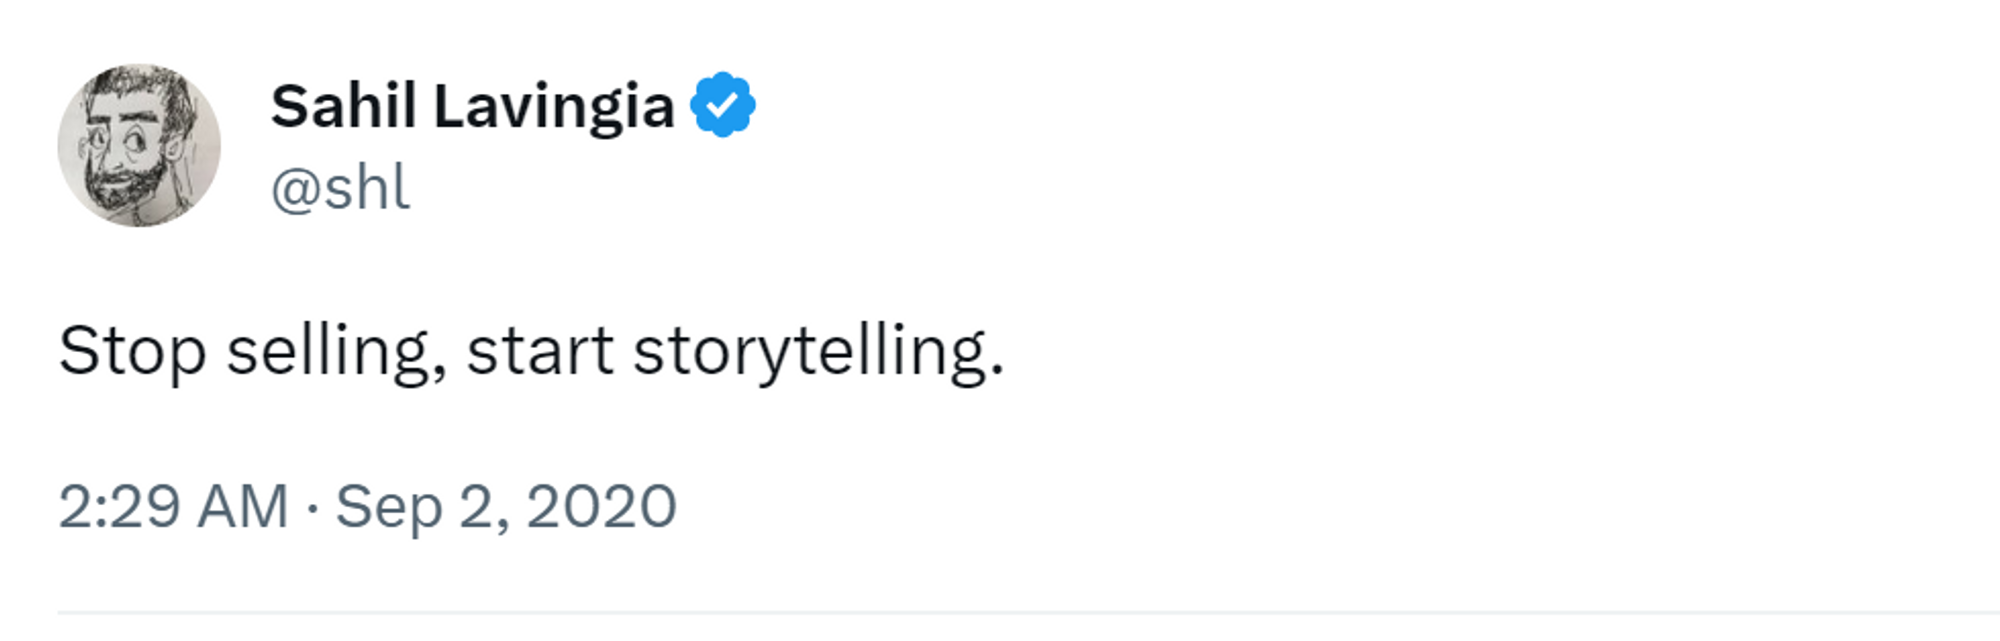Viewport: 2000px width, 641px height.
Task: Click the "AM" in the timestamp
Action: click(243, 506)
